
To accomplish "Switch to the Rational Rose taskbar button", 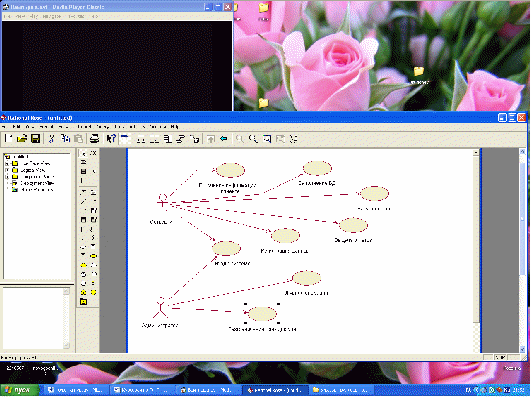I will click(x=276, y=390).
